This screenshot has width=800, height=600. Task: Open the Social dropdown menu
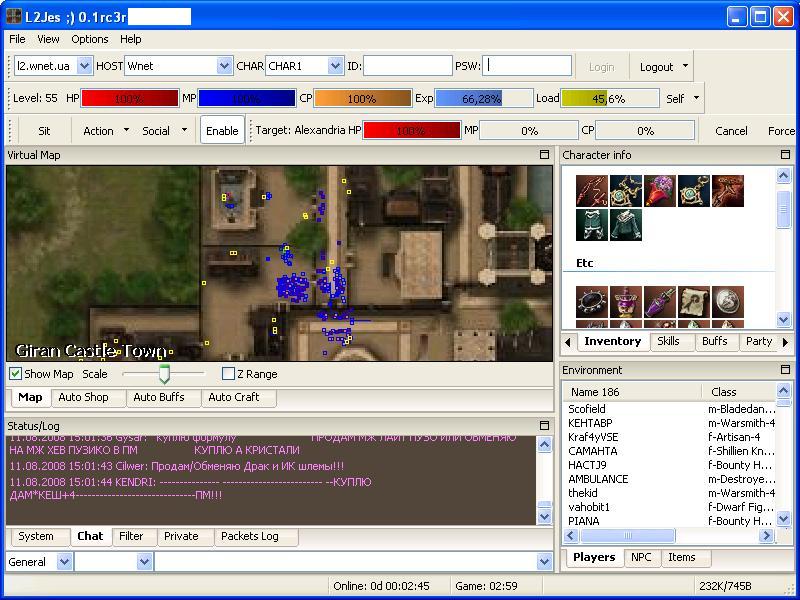pyautogui.click(x=184, y=131)
